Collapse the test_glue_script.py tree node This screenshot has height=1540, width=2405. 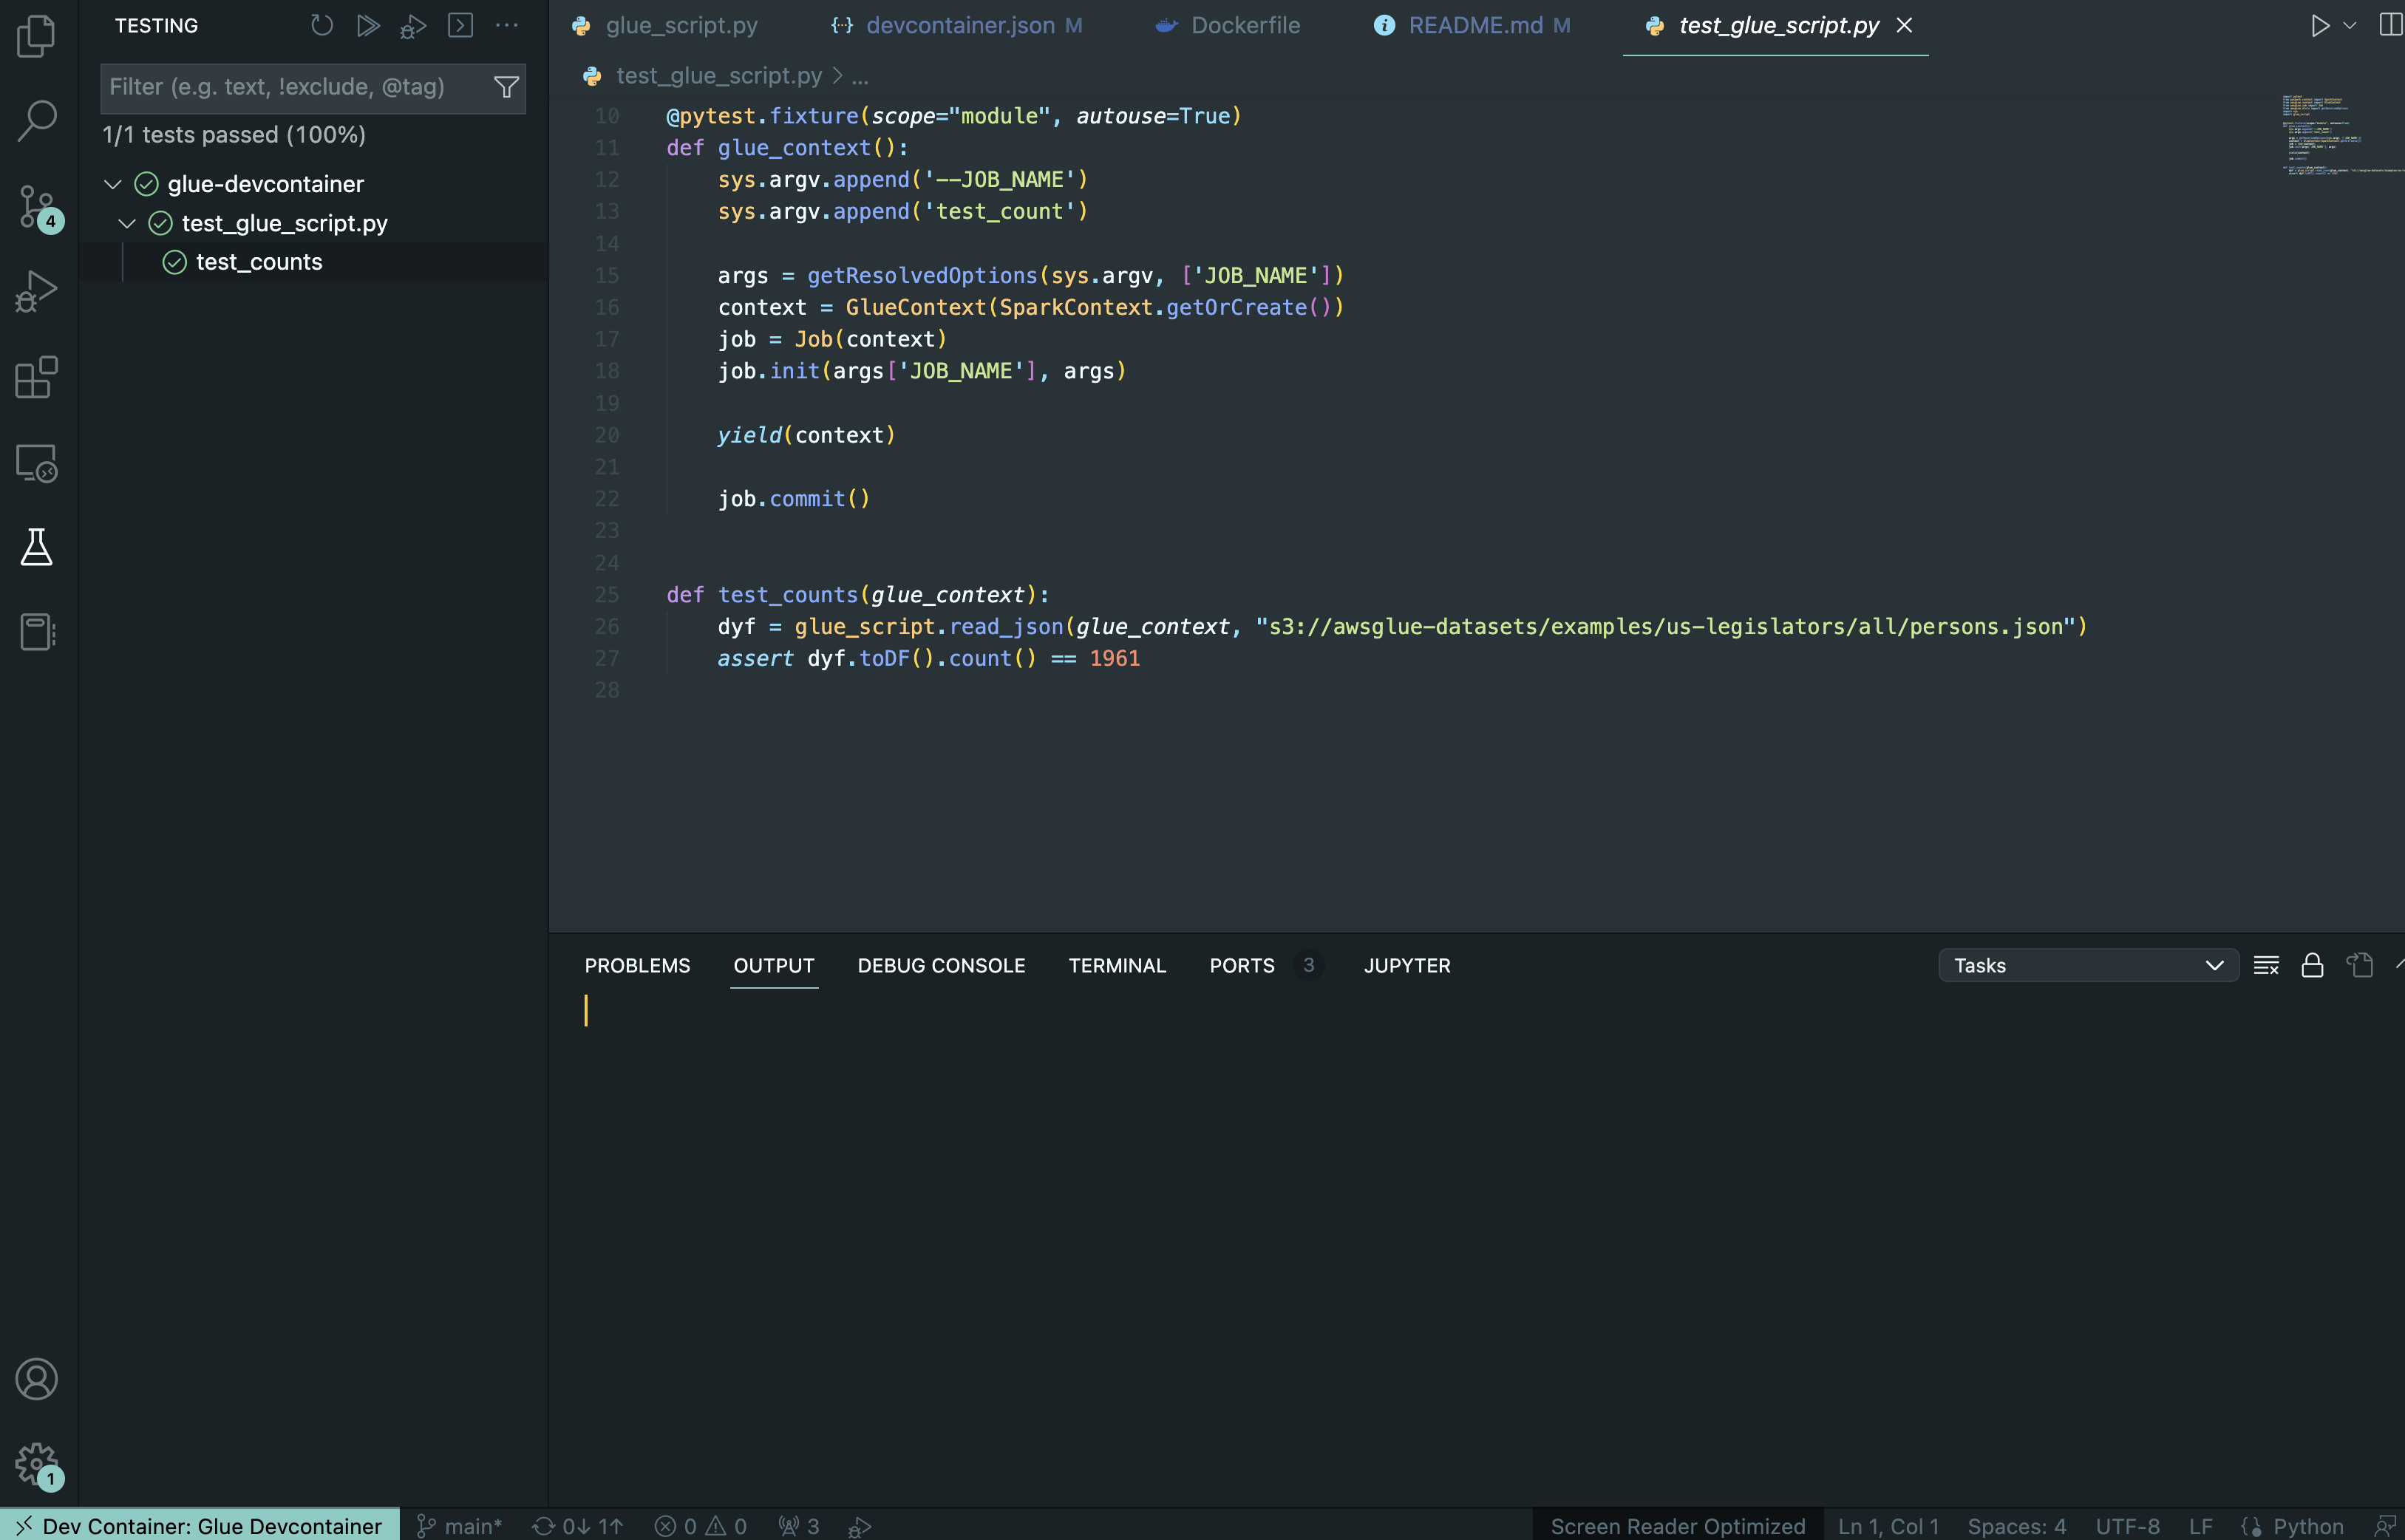click(127, 223)
